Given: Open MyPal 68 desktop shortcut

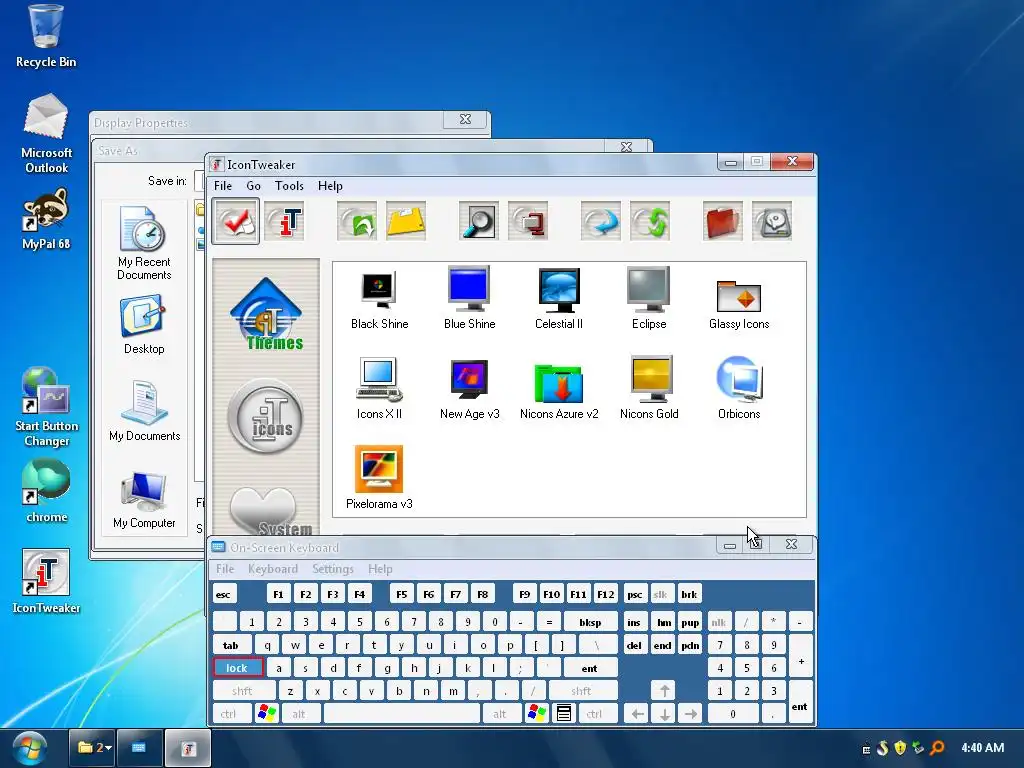Looking at the screenshot, I should [x=46, y=219].
